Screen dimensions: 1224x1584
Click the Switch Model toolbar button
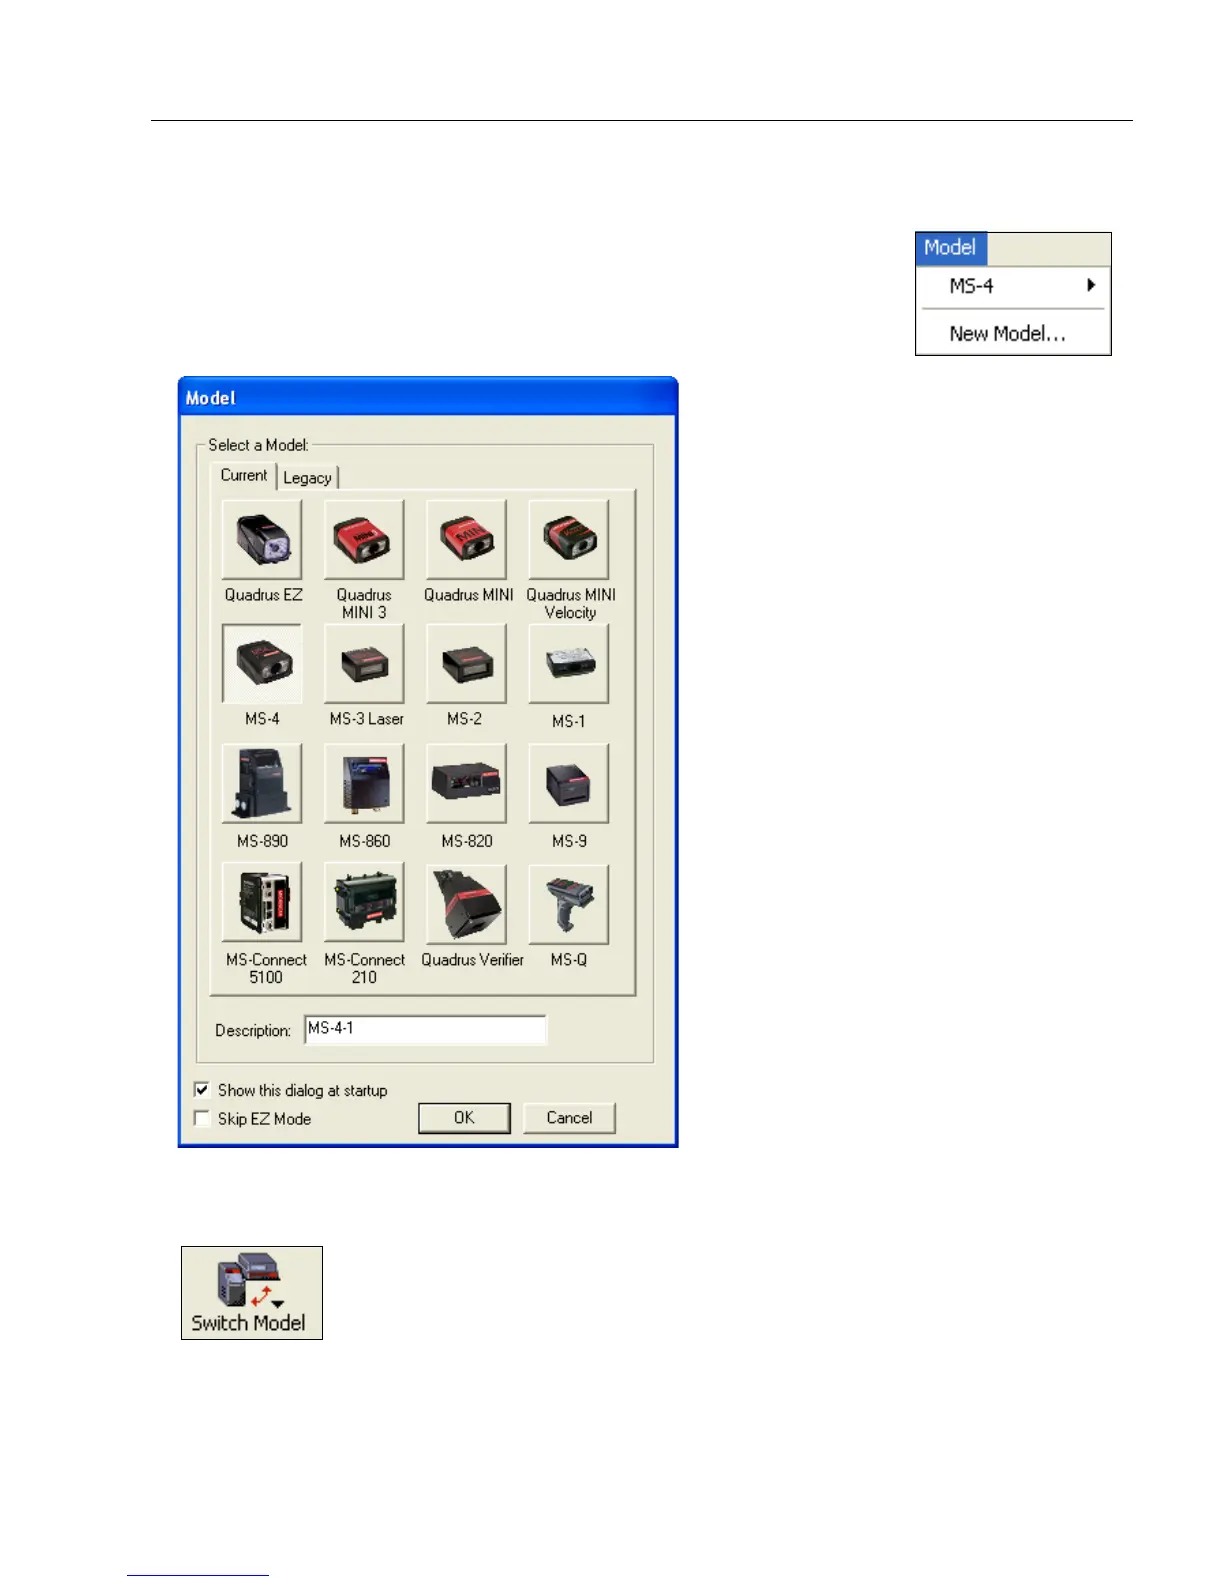tap(252, 1293)
